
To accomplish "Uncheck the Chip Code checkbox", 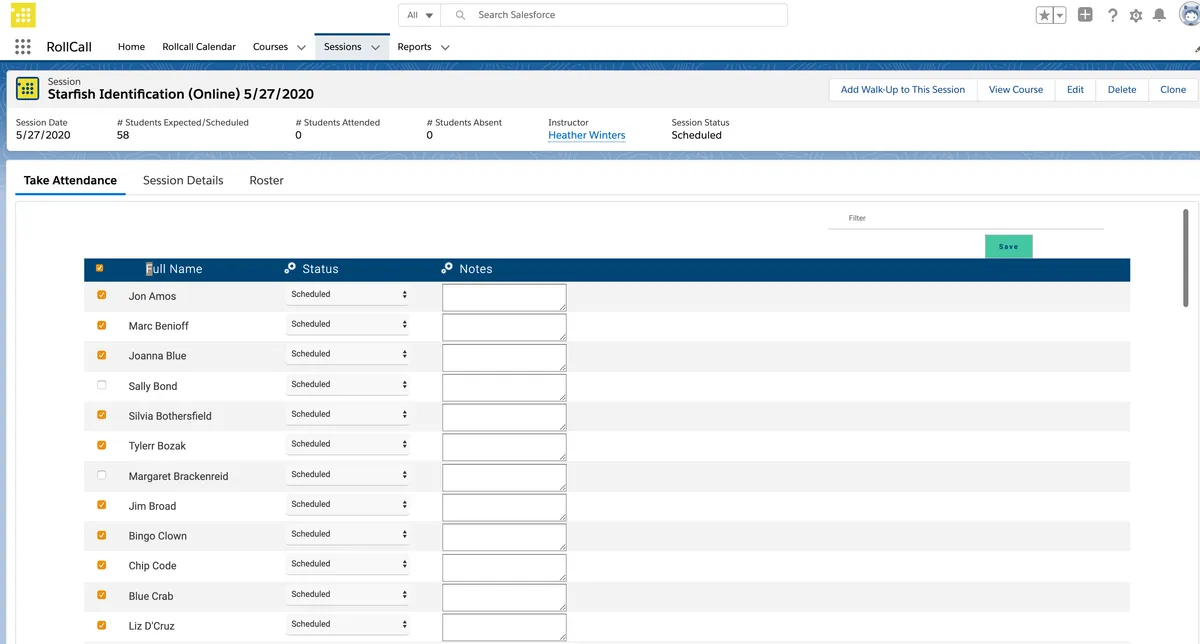I will (x=102, y=565).
